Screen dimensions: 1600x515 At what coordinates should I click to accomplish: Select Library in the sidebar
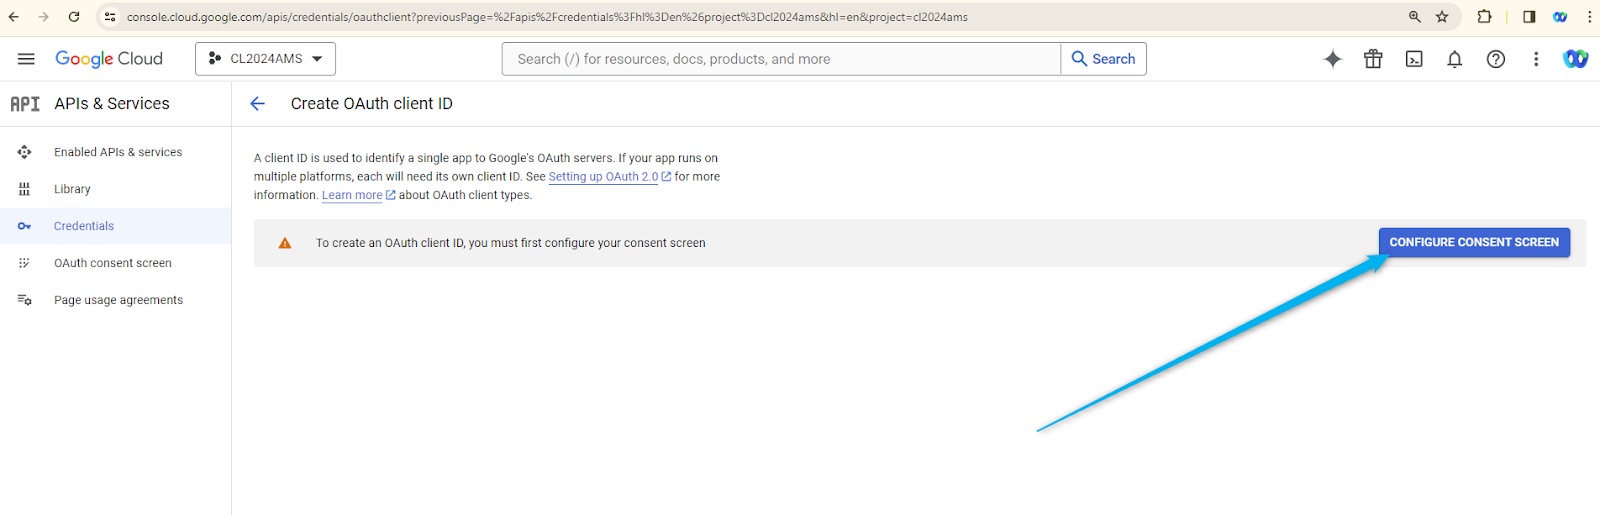[72, 189]
